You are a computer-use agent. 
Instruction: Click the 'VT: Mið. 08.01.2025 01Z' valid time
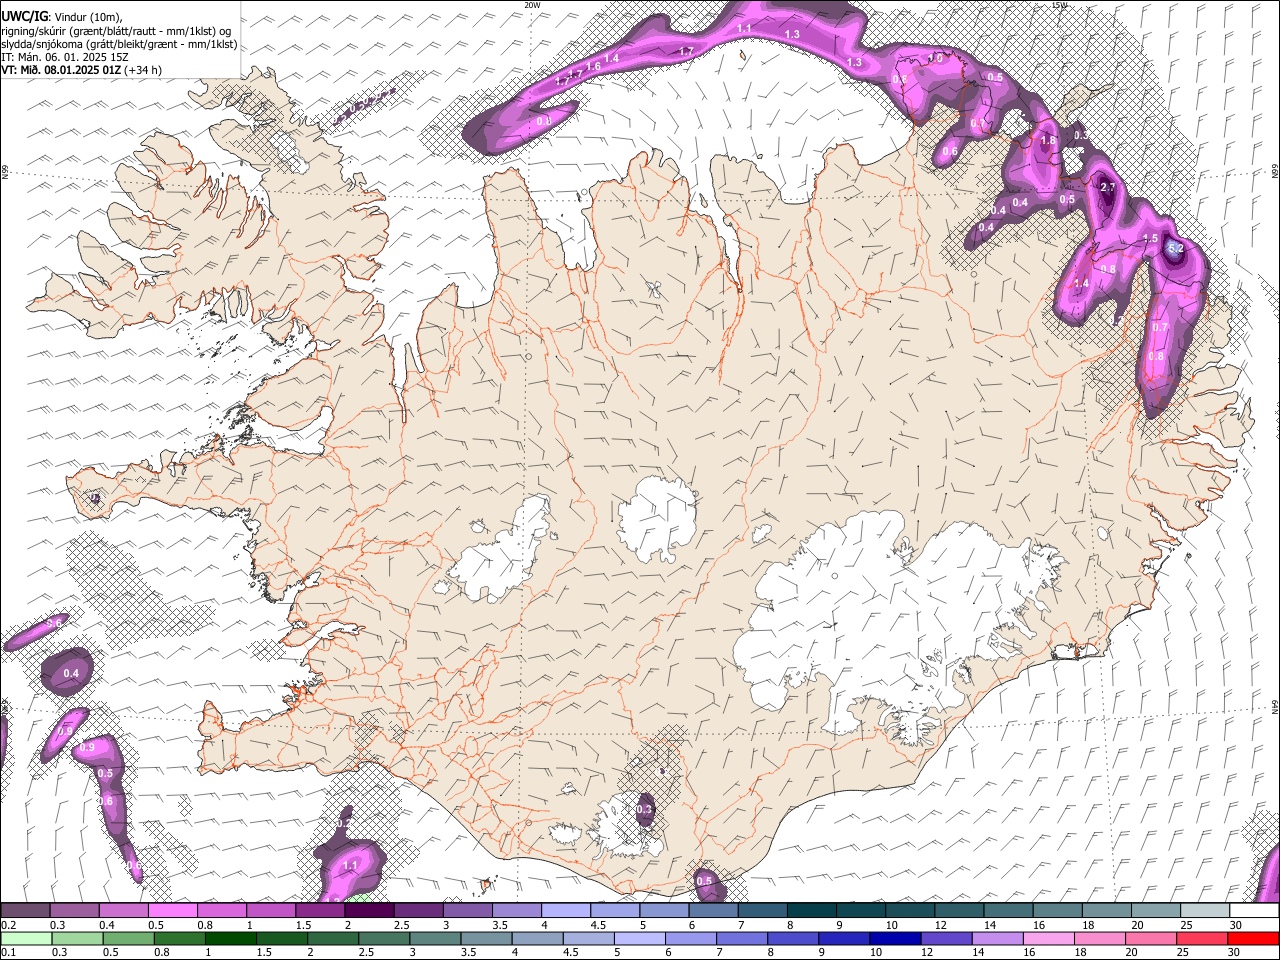click(x=61, y=70)
